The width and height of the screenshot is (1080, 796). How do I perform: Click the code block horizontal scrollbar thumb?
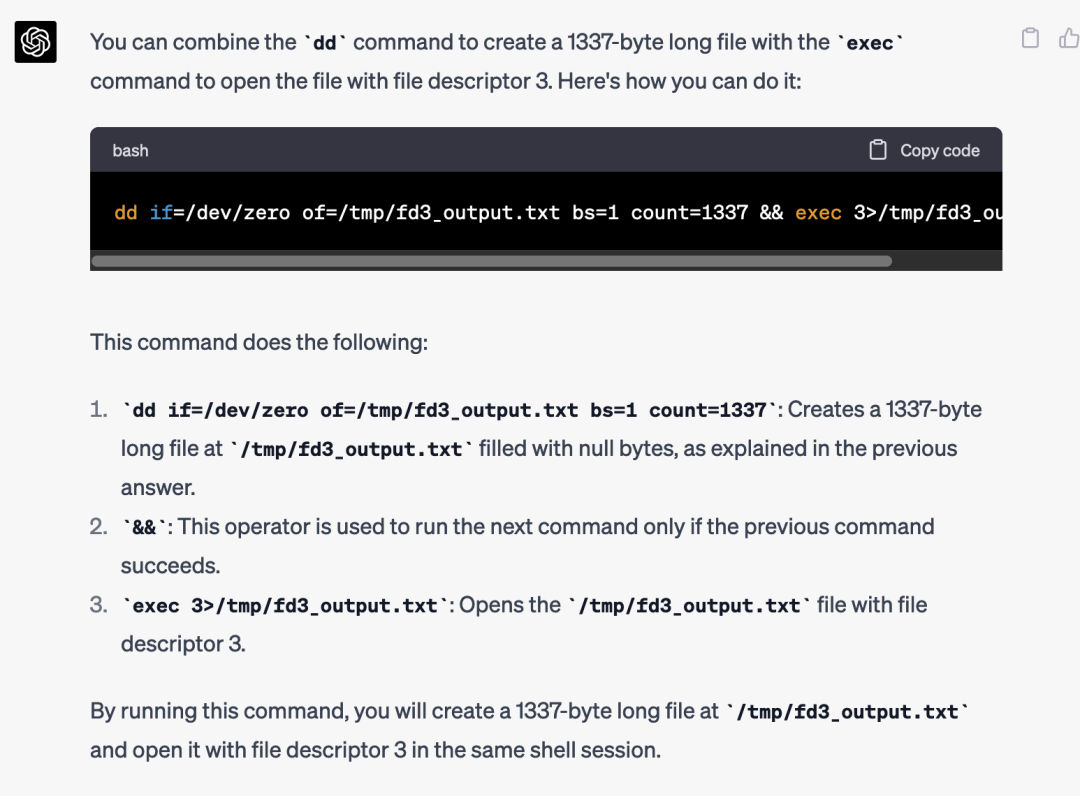[492, 261]
